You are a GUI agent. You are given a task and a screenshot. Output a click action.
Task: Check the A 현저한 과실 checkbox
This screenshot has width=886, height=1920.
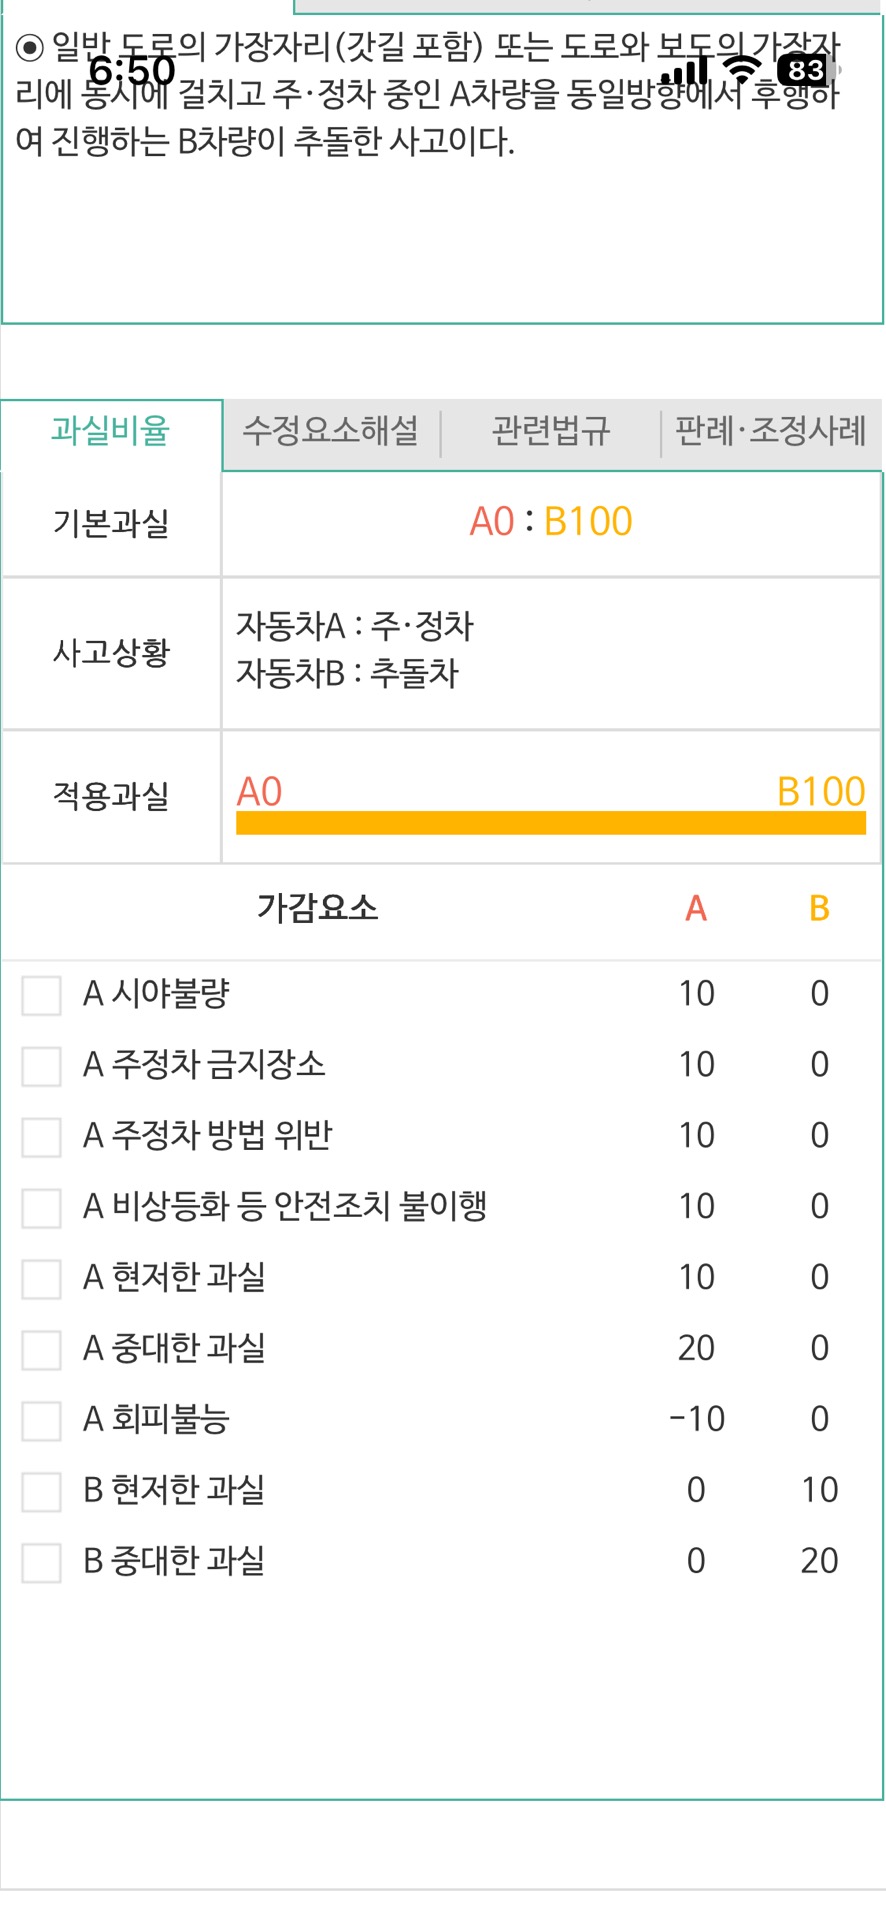tap(42, 1279)
